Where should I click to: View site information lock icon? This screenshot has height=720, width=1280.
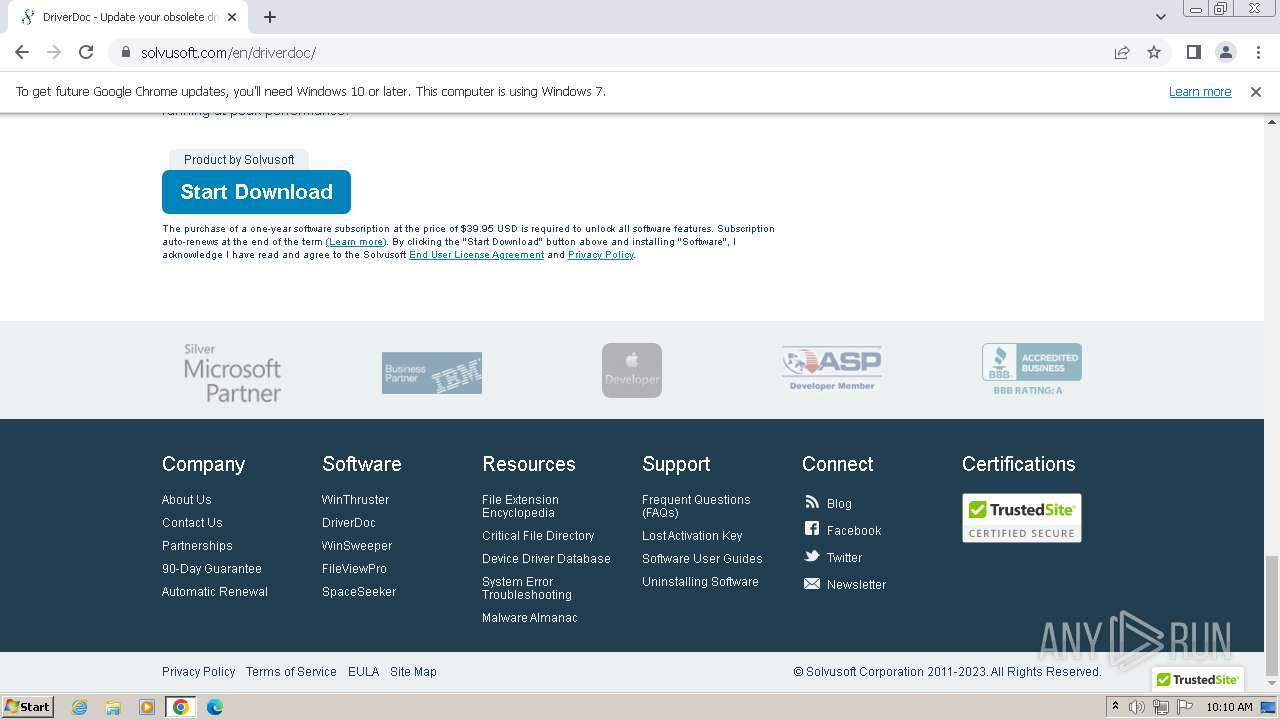click(x=125, y=52)
